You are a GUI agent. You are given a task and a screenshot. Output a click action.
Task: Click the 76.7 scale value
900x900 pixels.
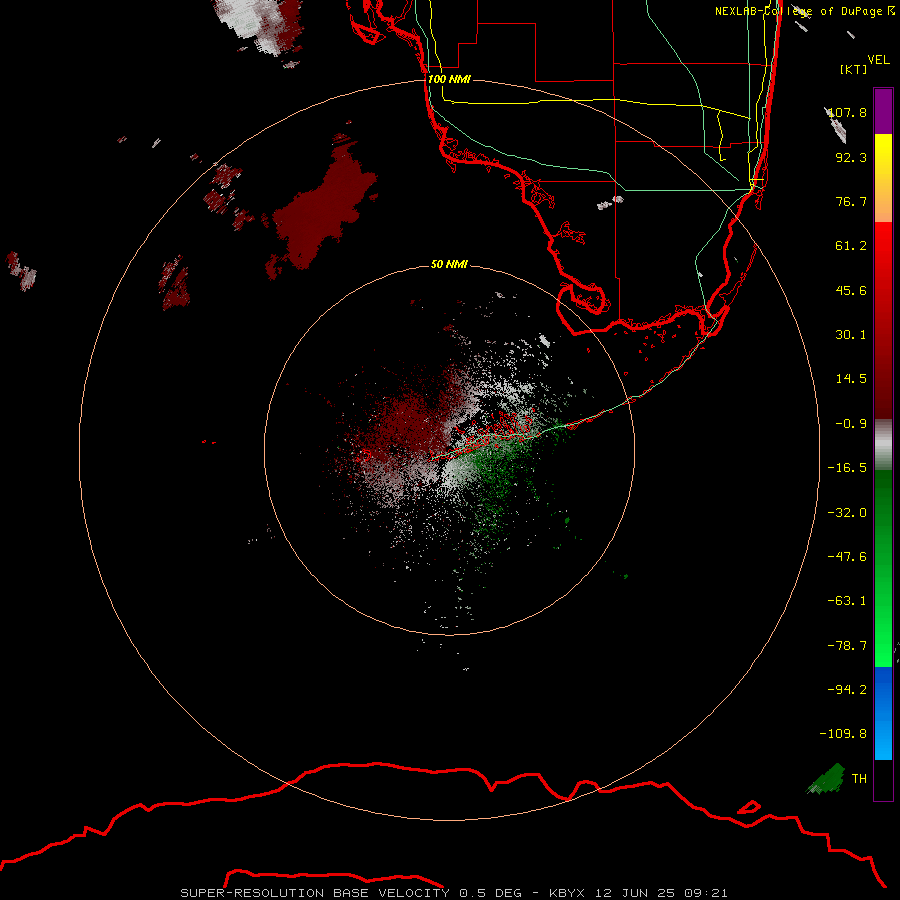[x=851, y=201]
